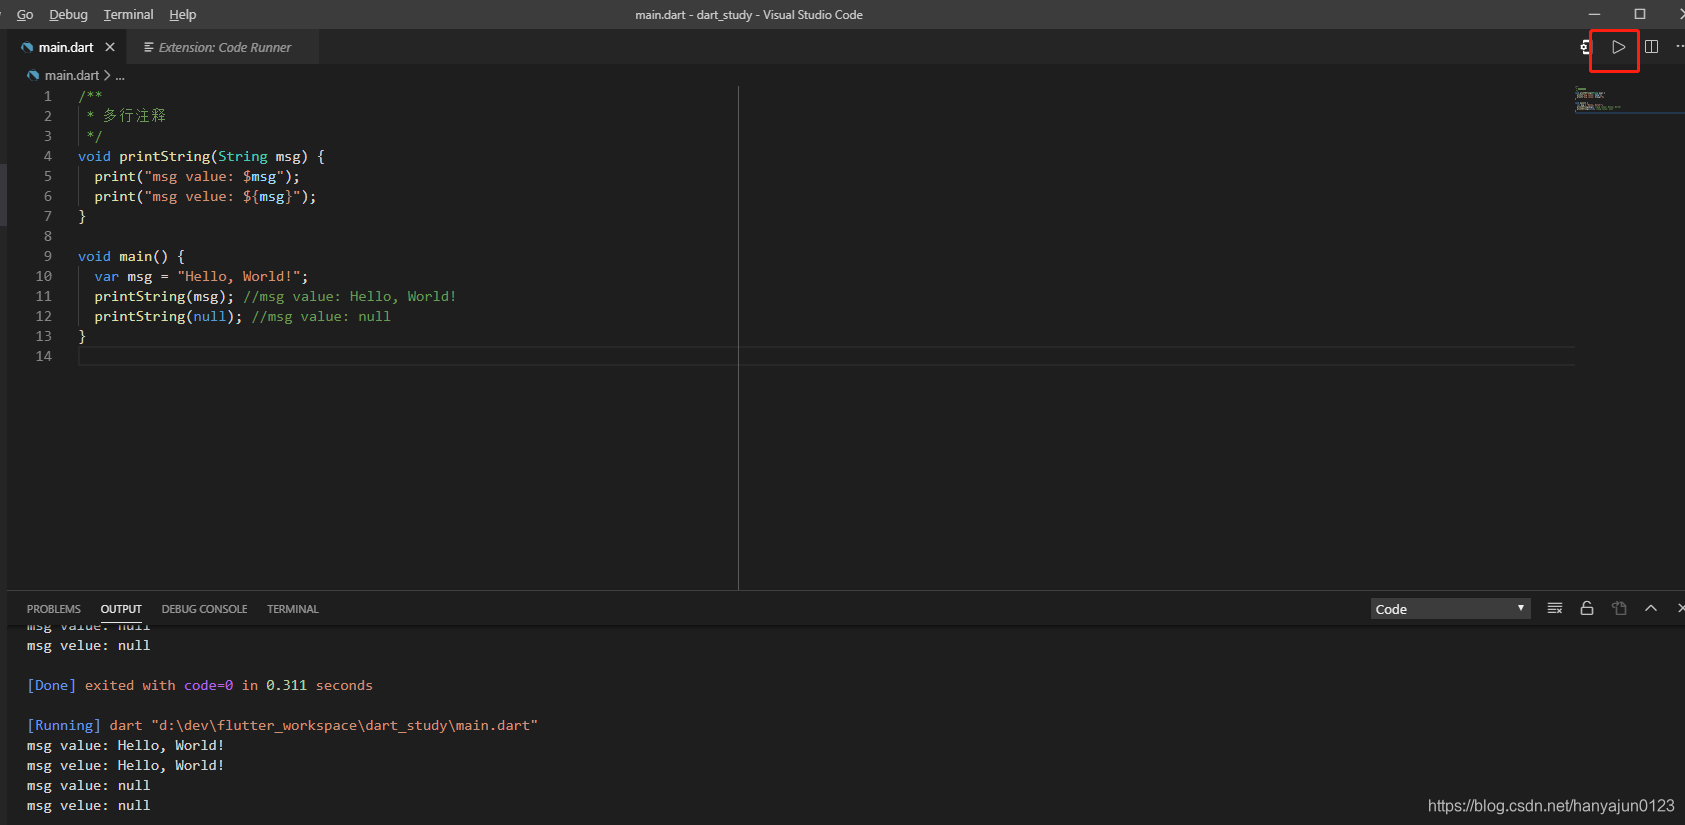Screen dimensions: 1685x825
Task: Click the code minimap preview
Action: (1597, 99)
